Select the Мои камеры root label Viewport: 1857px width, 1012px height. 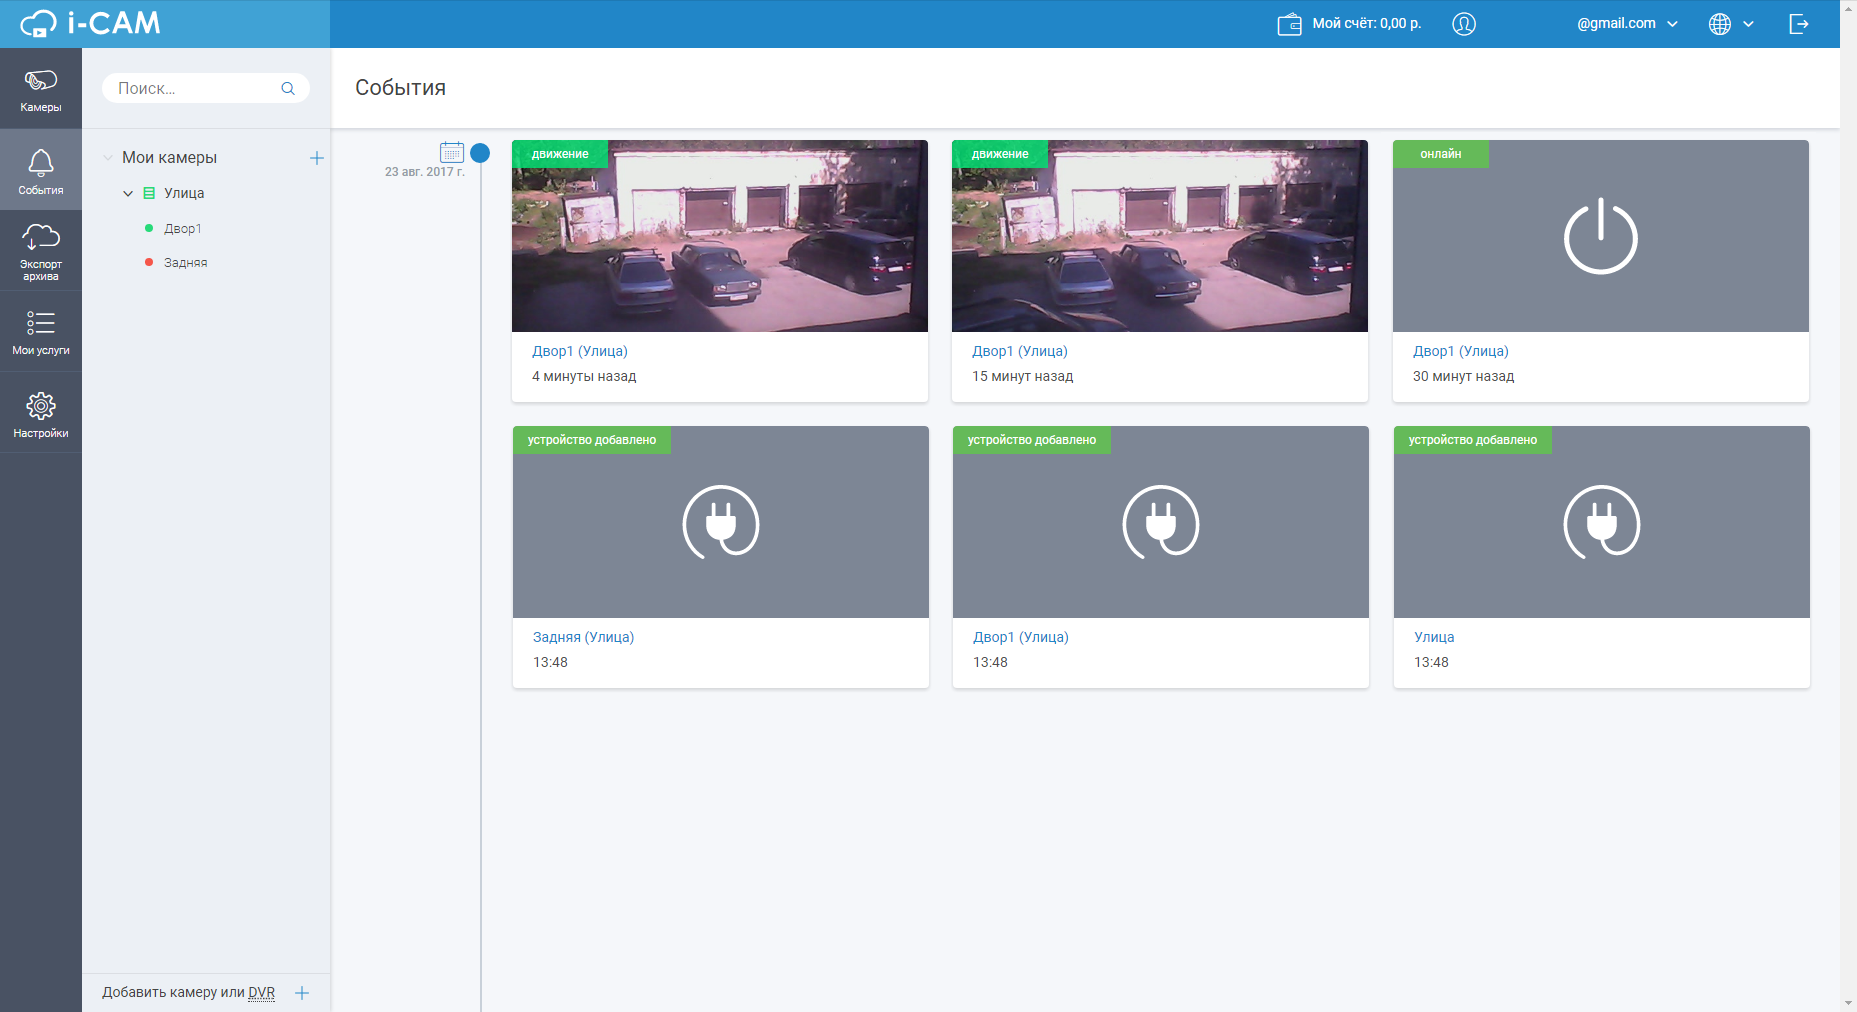tap(169, 158)
